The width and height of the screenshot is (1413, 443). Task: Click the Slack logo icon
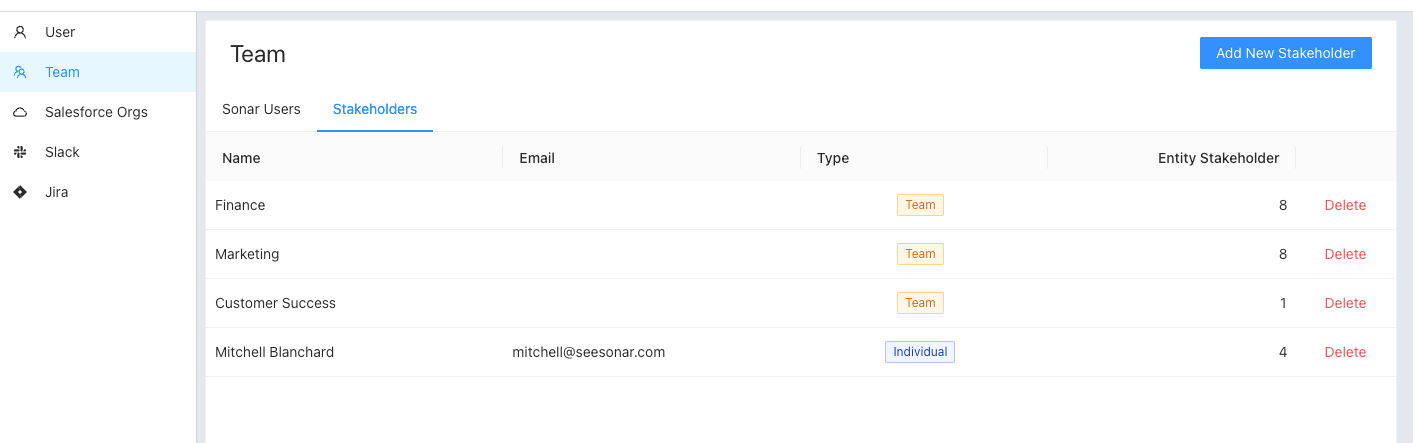(x=20, y=152)
